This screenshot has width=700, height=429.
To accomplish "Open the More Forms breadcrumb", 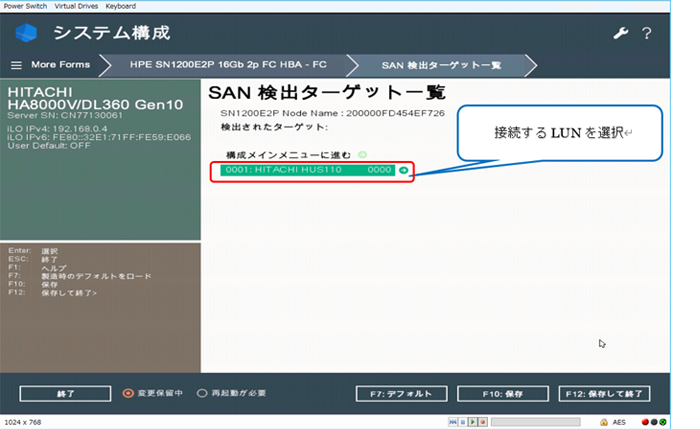I will click(60, 65).
